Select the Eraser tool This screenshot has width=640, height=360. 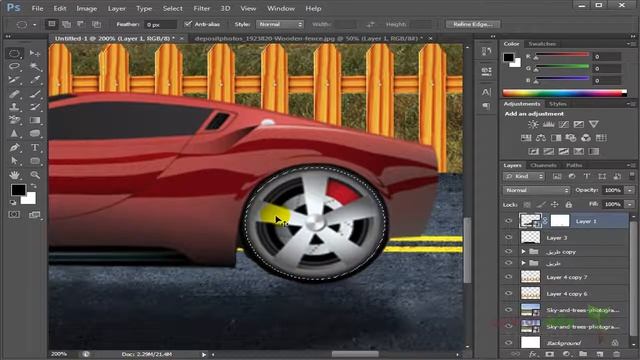pyautogui.click(x=14, y=120)
